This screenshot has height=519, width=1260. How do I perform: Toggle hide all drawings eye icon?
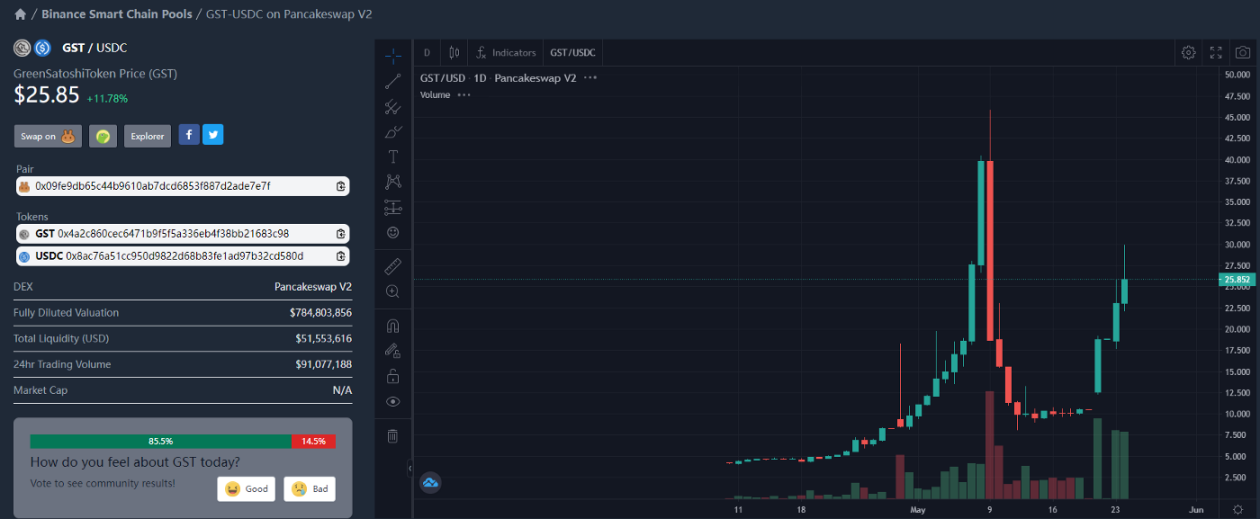coord(393,401)
